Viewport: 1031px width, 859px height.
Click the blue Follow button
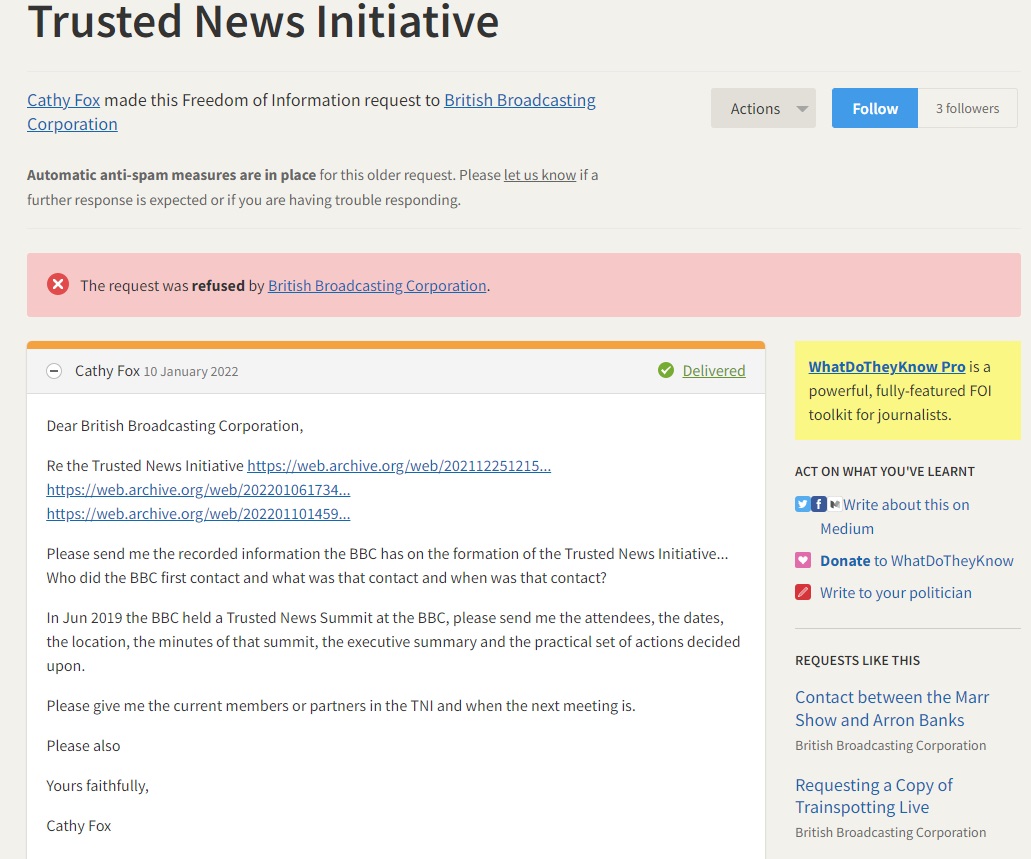point(875,108)
